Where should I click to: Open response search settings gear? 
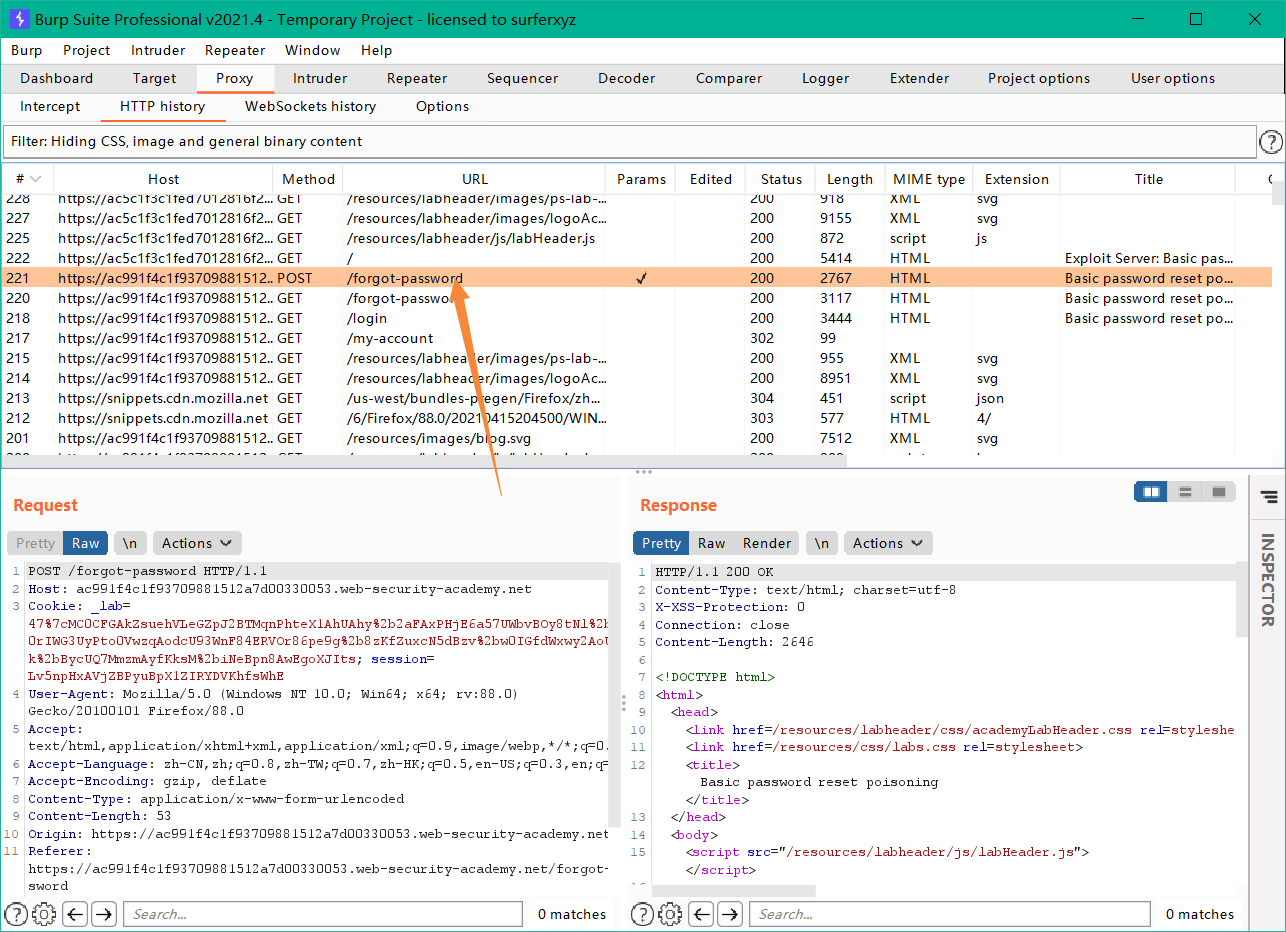click(x=670, y=913)
